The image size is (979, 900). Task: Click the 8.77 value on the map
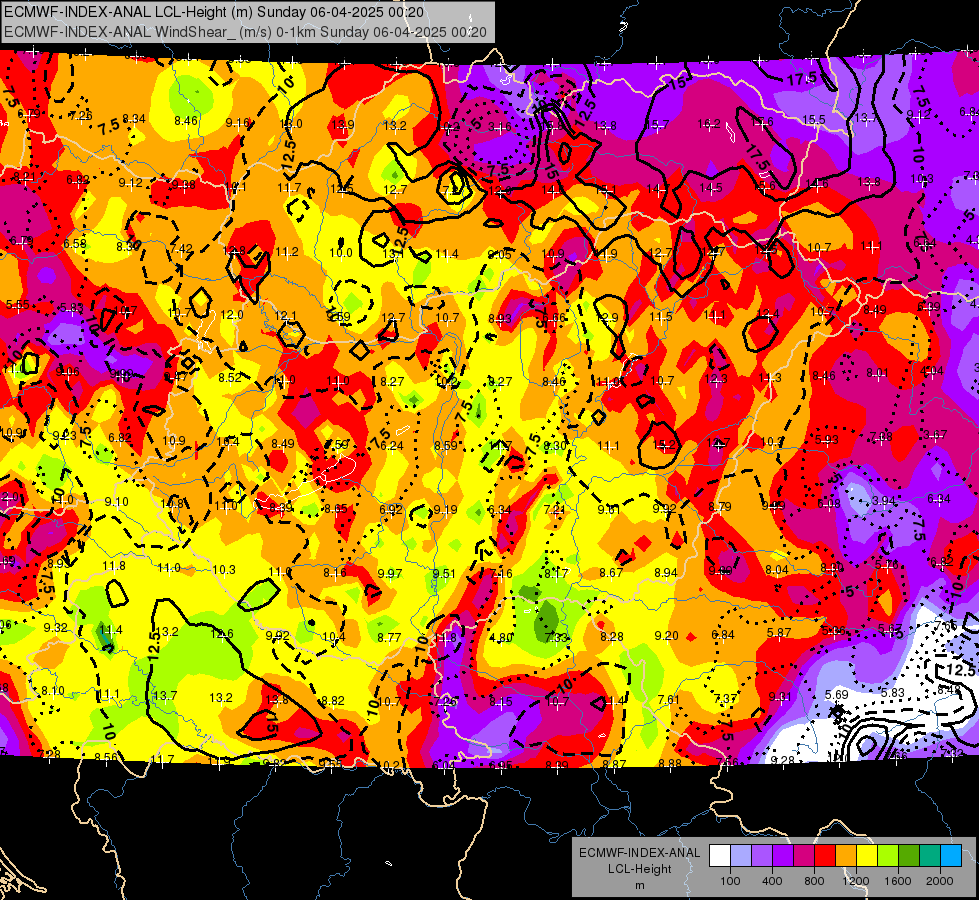tap(389, 638)
